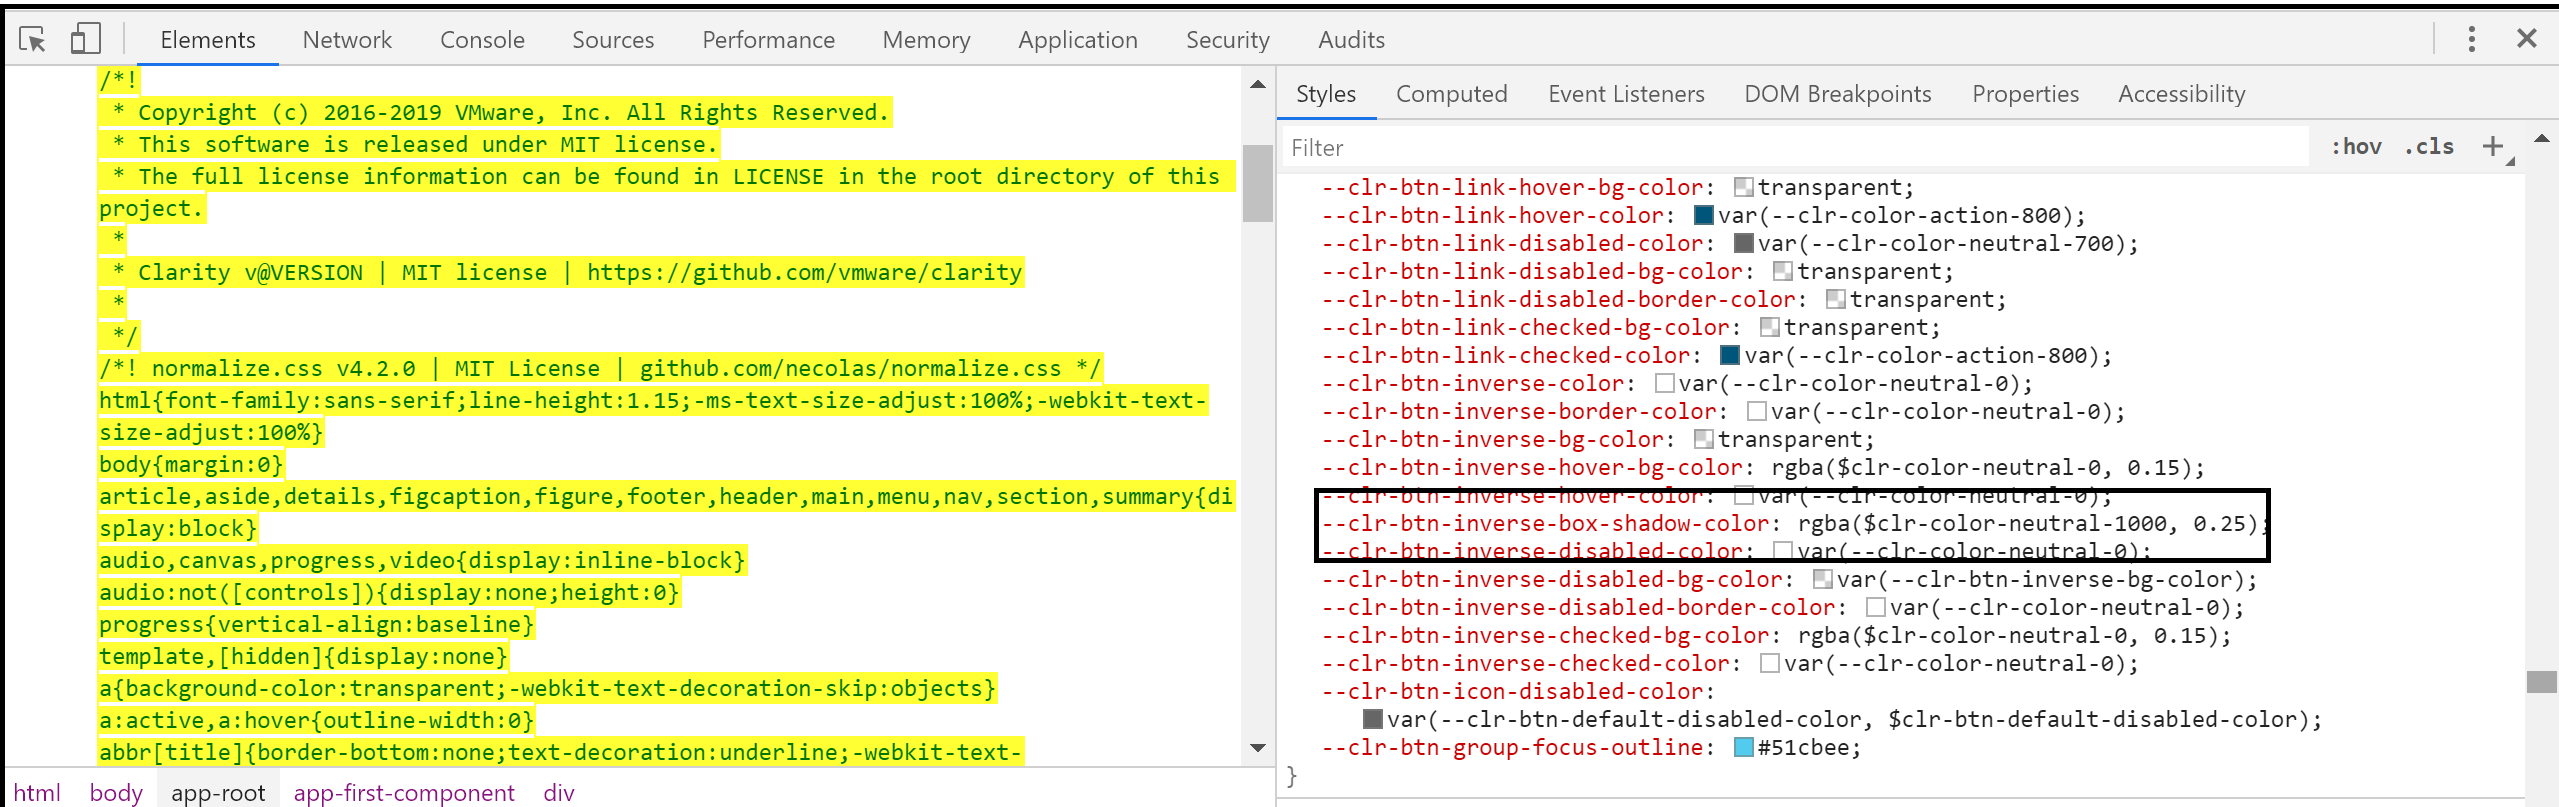
Task: Open swatch for --clr-btn-link-checked-color
Action: 1730,355
